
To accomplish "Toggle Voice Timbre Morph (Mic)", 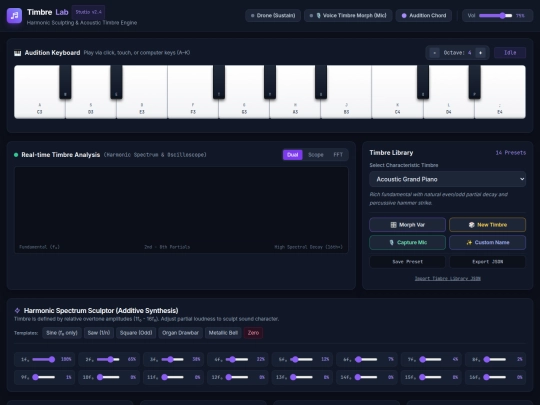I will [x=348, y=15].
